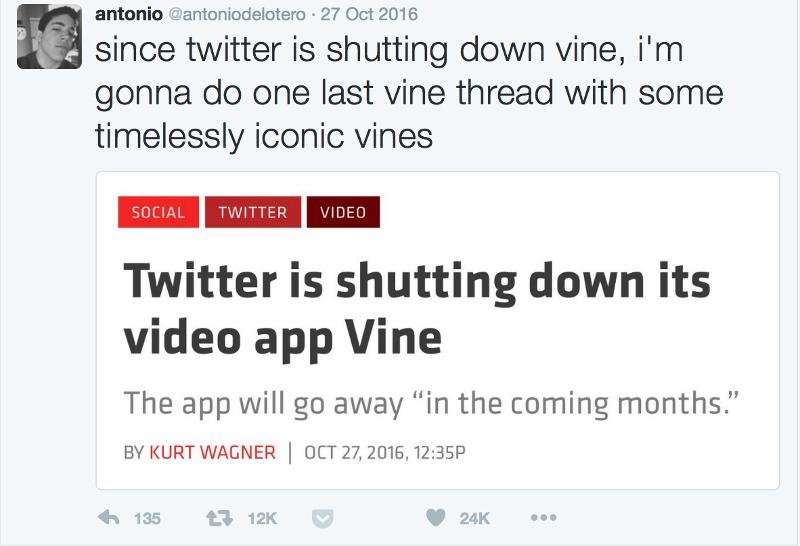The width and height of the screenshot is (800, 546).
Task: Click the retweet icon
Action: pyautogui.click(x=219, y=518)
